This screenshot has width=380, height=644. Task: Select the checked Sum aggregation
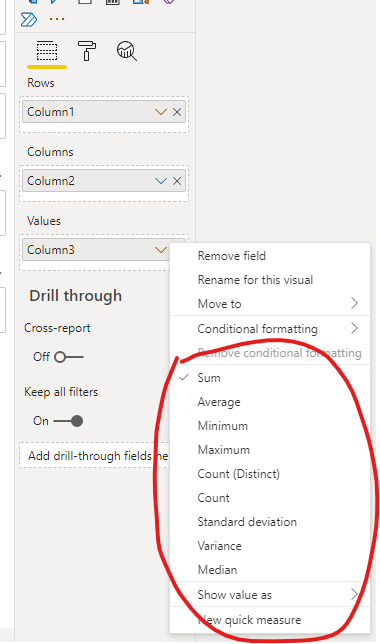270,378
